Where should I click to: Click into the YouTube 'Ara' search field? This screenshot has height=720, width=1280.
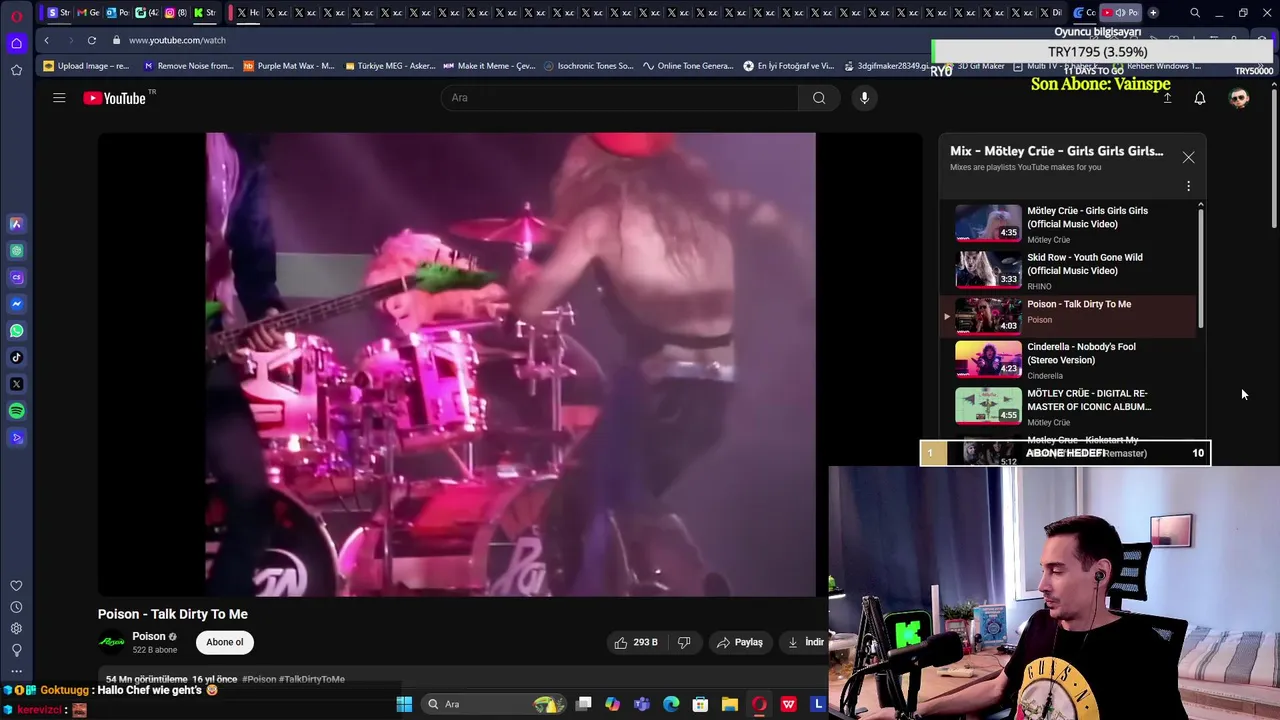coord(620,98)
